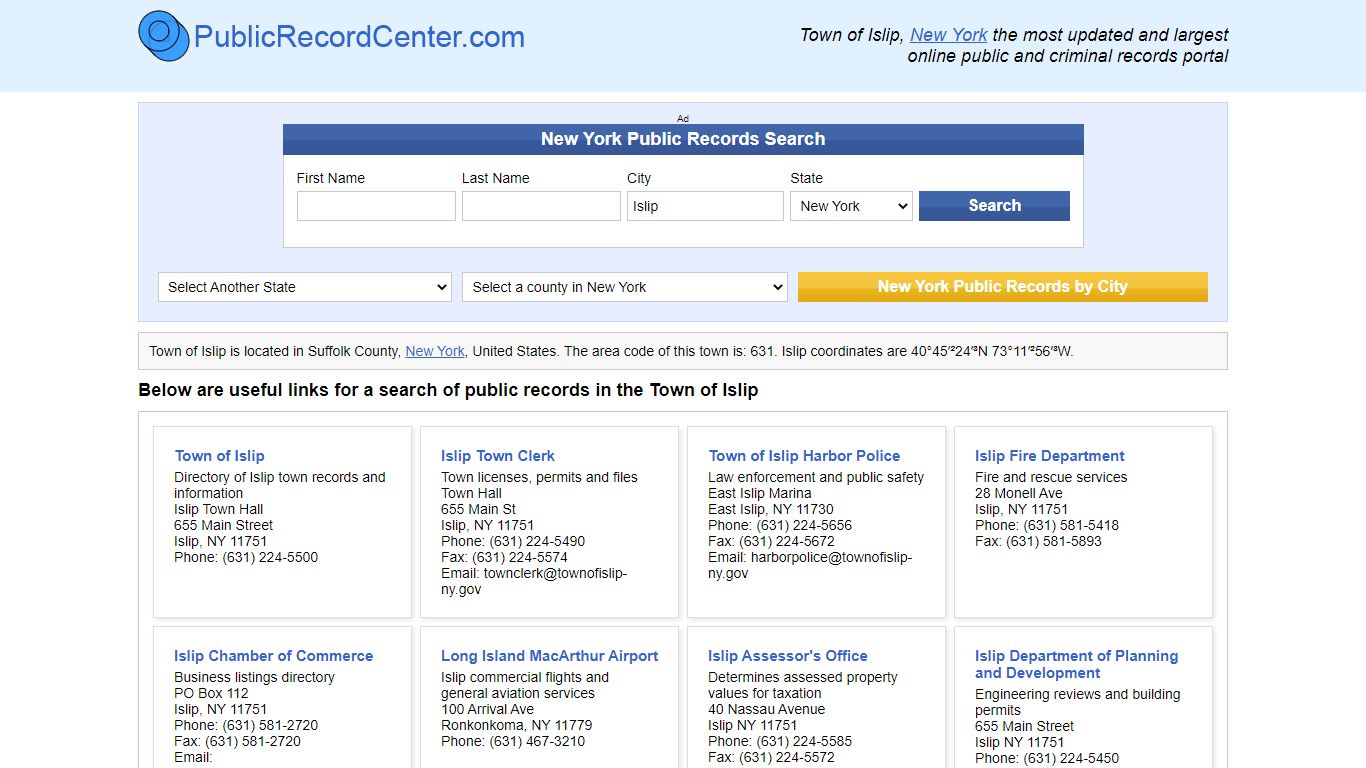1366x768 pixels.
Task: Click New York Public Records Search header
Action: click(x=683, y=139)
